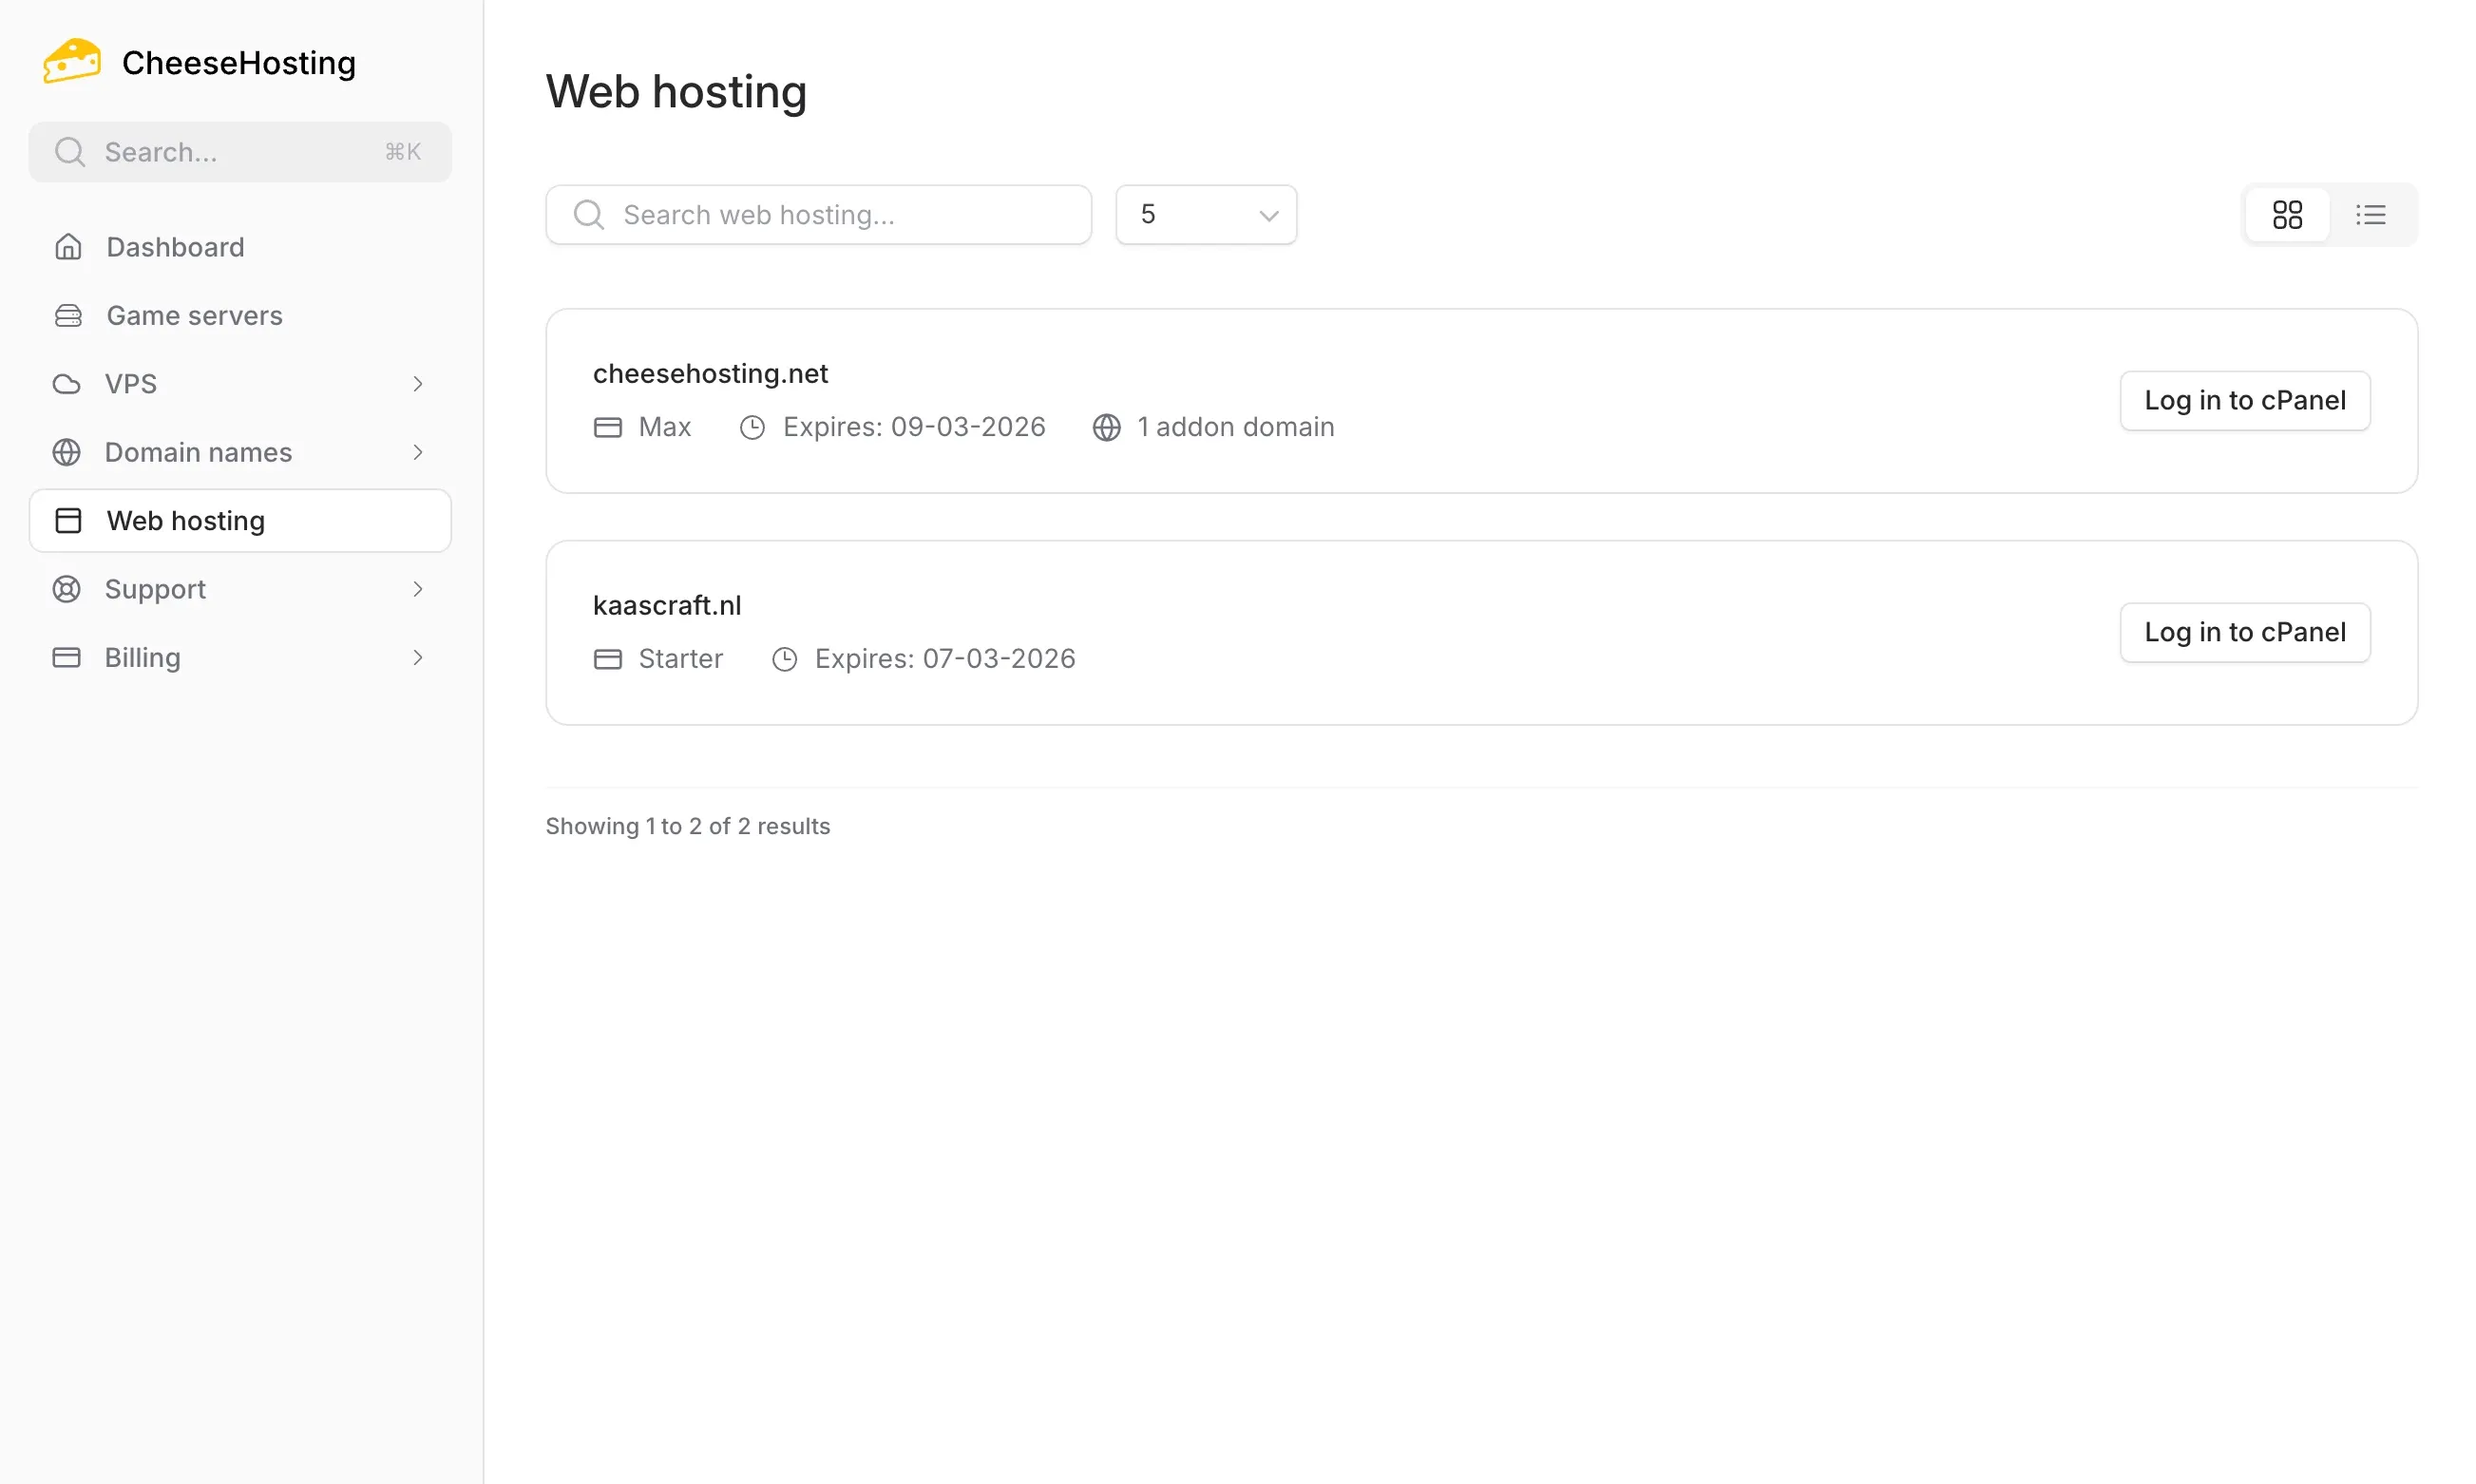This screenshot has height=1484, width=2476.
Task: Select Web hosting in the sidebar
Action: click(x=185, y=520)
